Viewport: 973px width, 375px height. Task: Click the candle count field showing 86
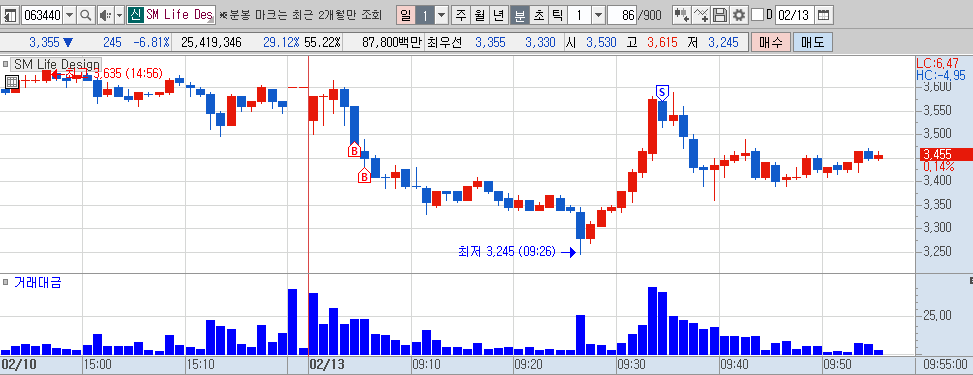[625, 14]
